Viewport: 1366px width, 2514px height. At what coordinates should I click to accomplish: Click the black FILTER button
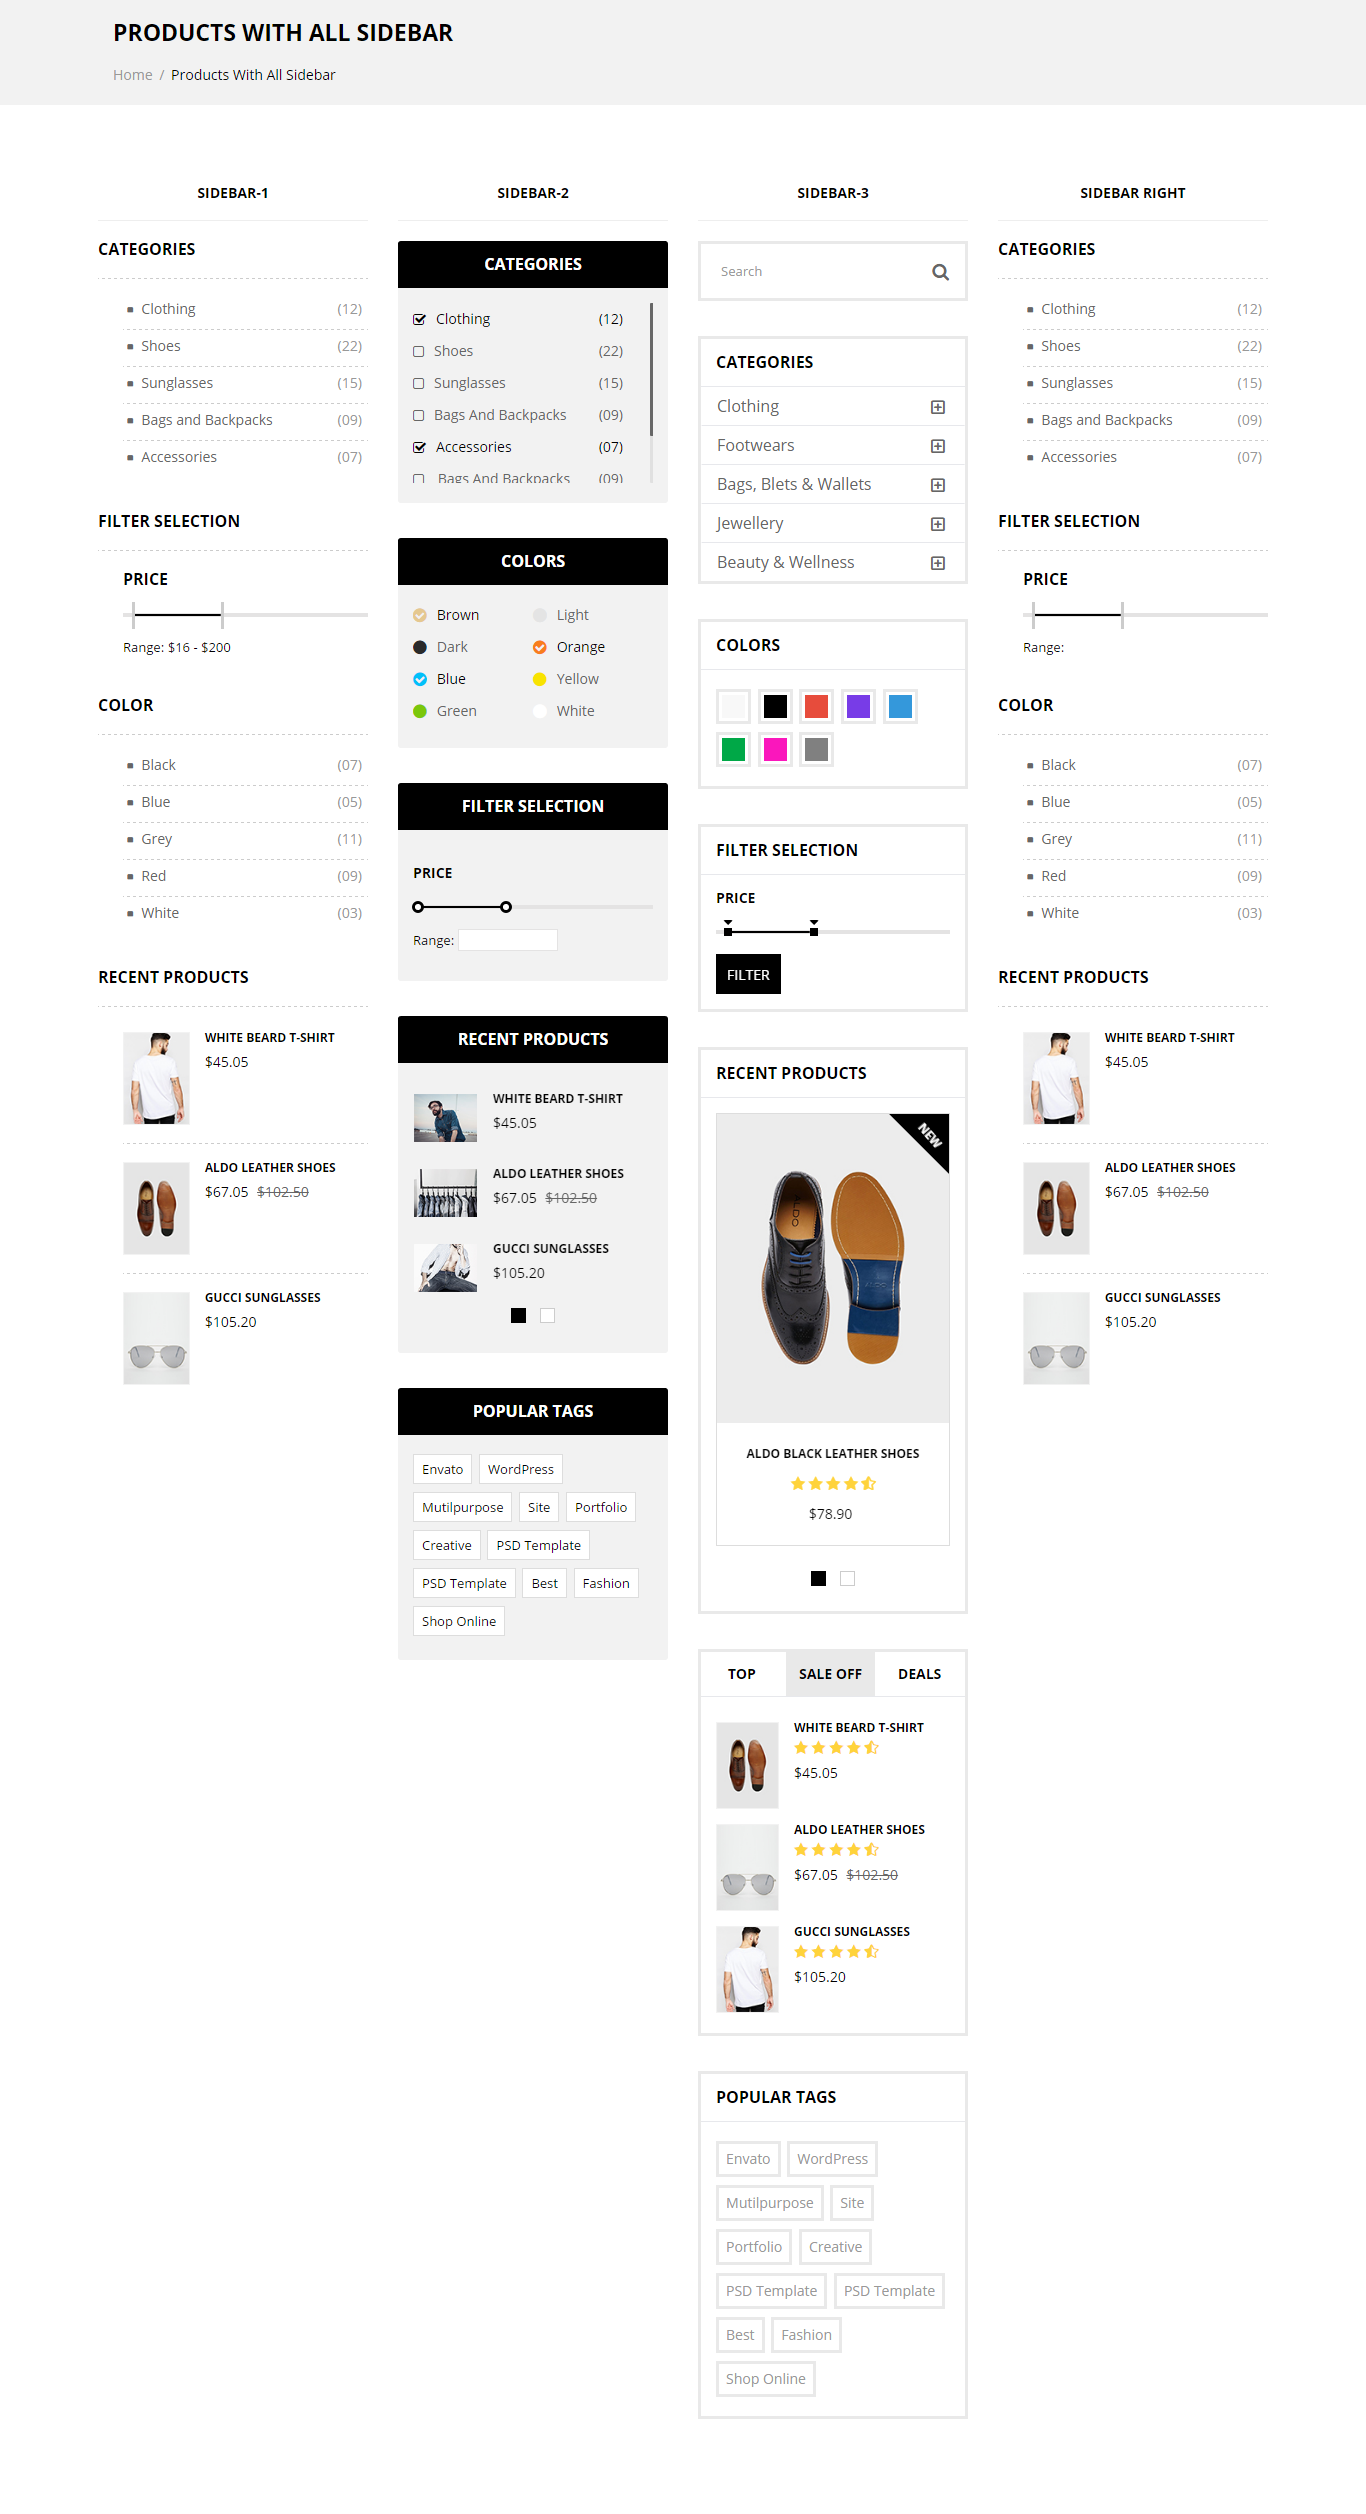point(748,975)
